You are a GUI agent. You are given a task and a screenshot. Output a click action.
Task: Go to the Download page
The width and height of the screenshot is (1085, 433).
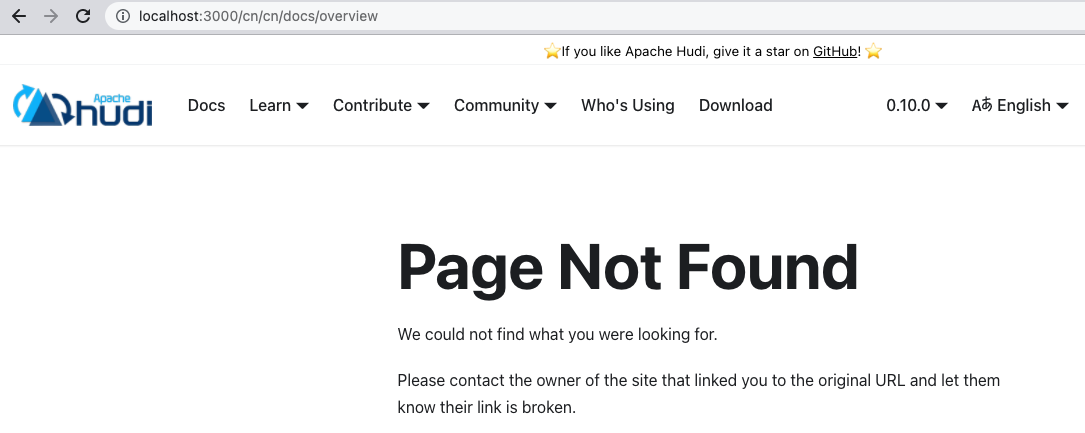click(736, 105)
